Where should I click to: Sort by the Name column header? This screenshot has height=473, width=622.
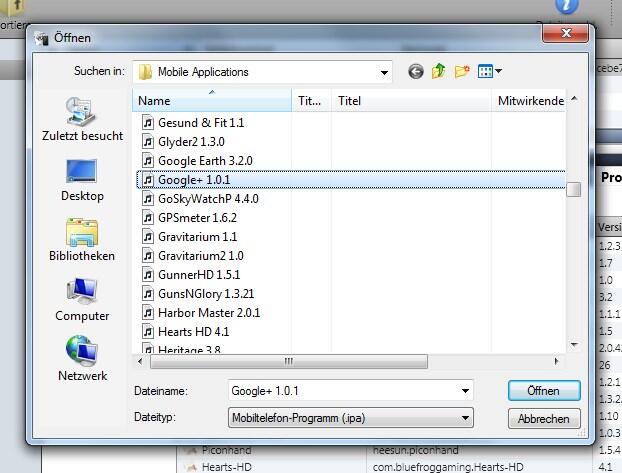pos(212,101)
